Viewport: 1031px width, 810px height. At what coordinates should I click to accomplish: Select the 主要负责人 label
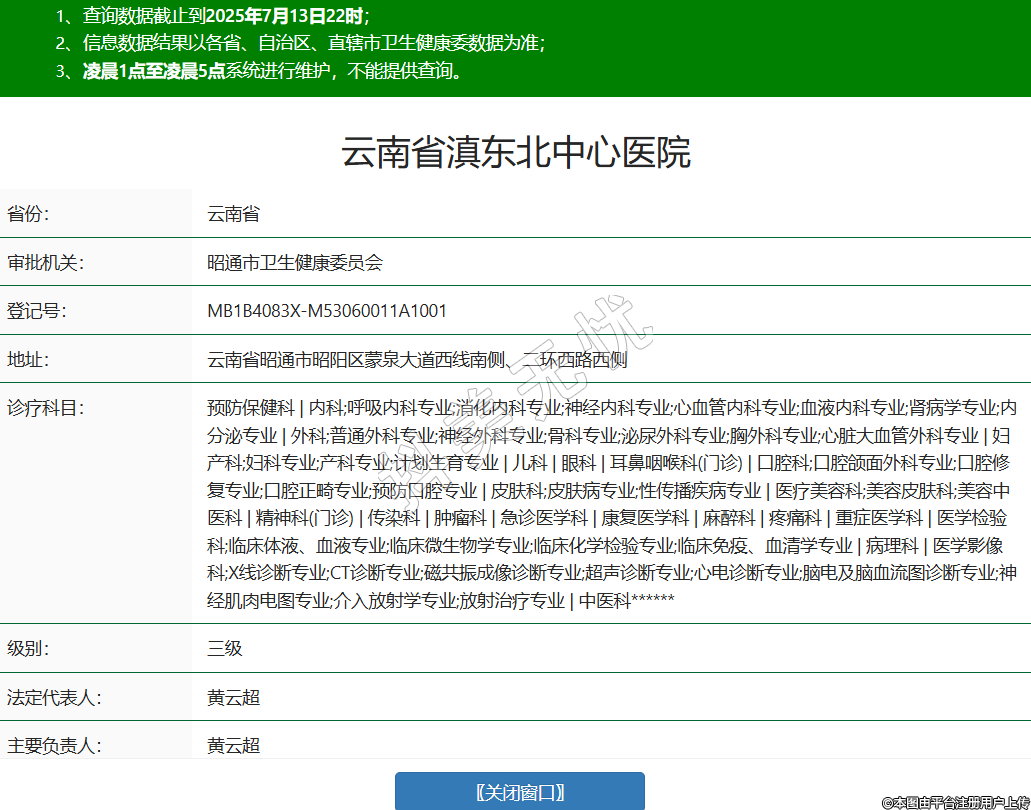pos(53,745)
